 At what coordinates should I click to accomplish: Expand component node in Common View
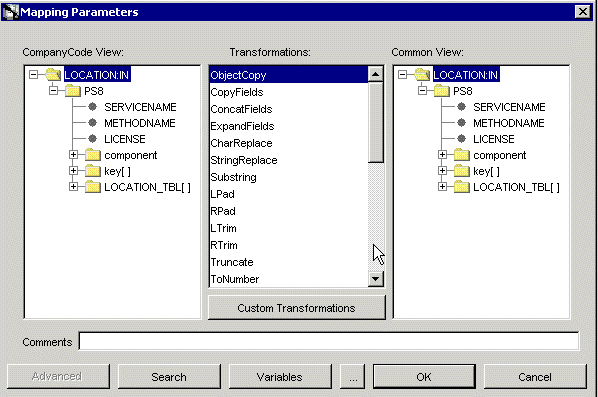tap(442, 154)
